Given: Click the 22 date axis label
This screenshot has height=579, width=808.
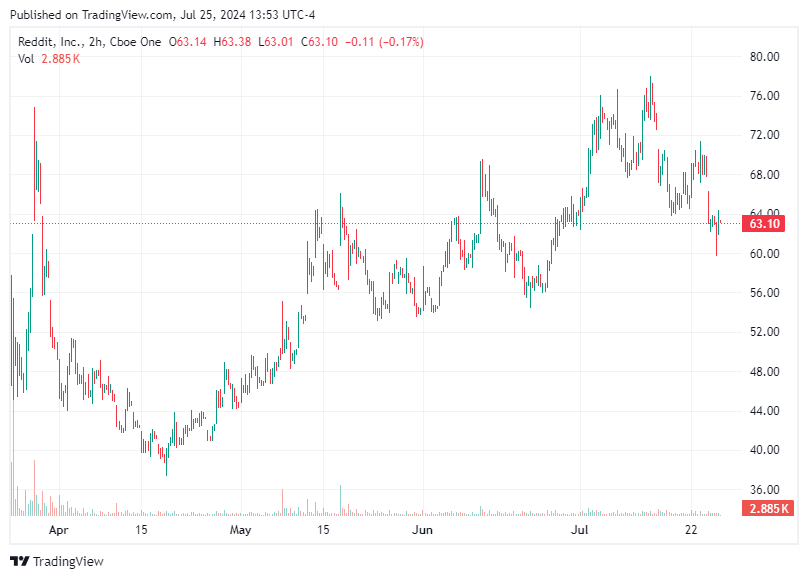Looking at the screenshot, I should point(691,530).
